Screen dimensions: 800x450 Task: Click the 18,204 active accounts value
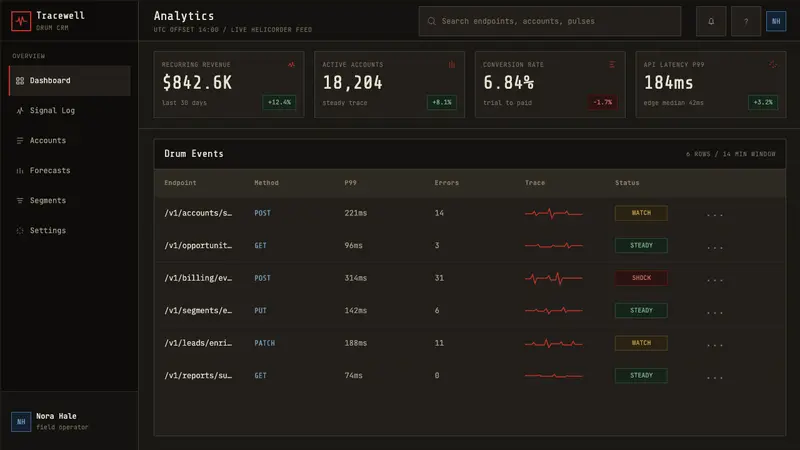tap(353, 83)
